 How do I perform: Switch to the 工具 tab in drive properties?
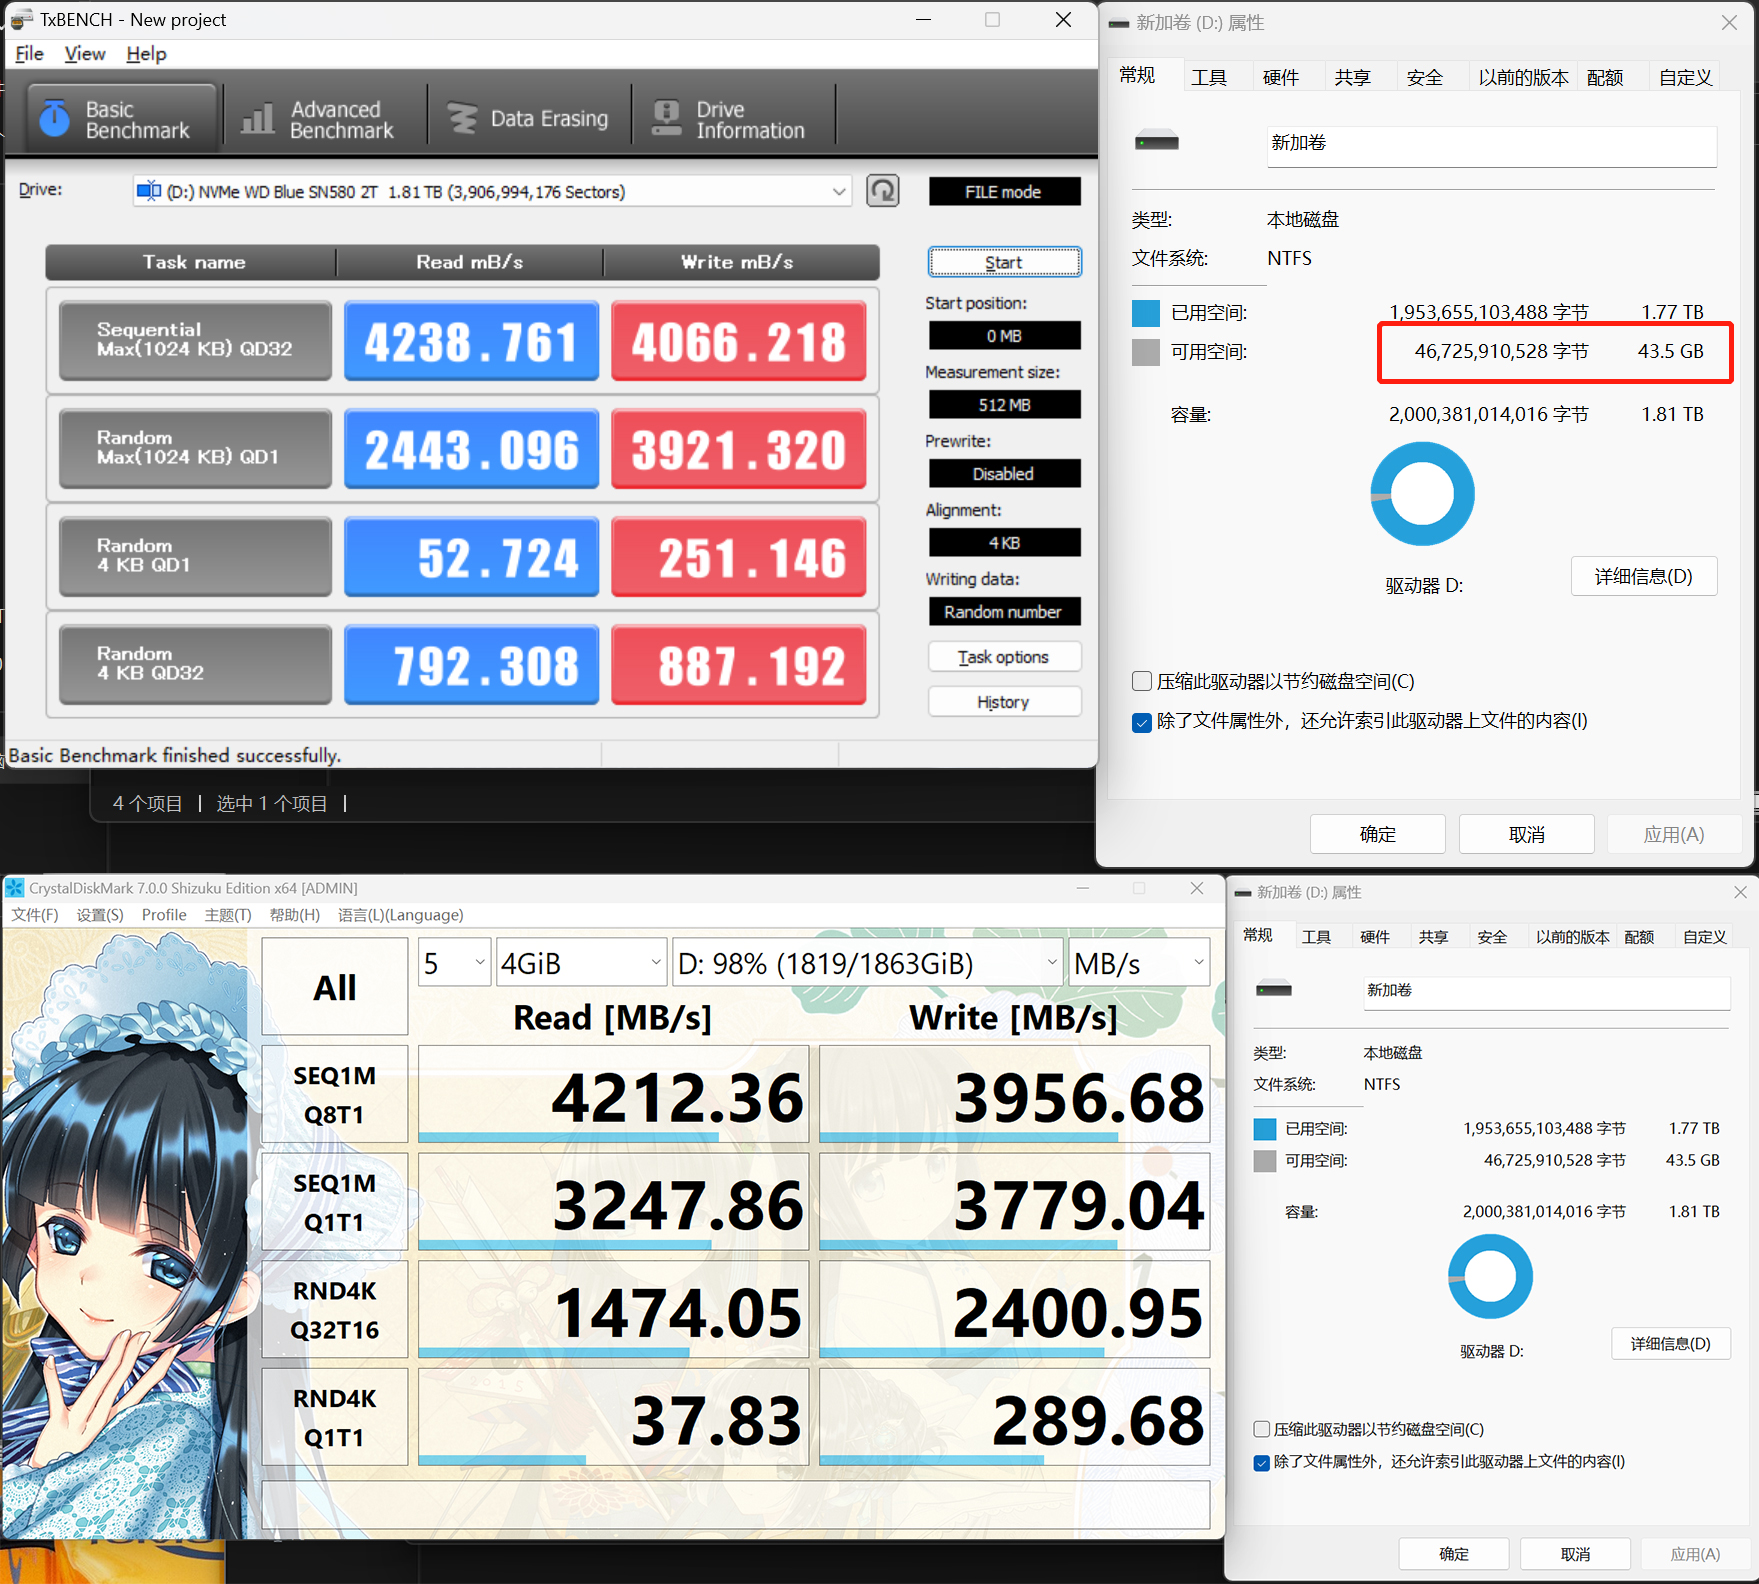pos(1209,76)
